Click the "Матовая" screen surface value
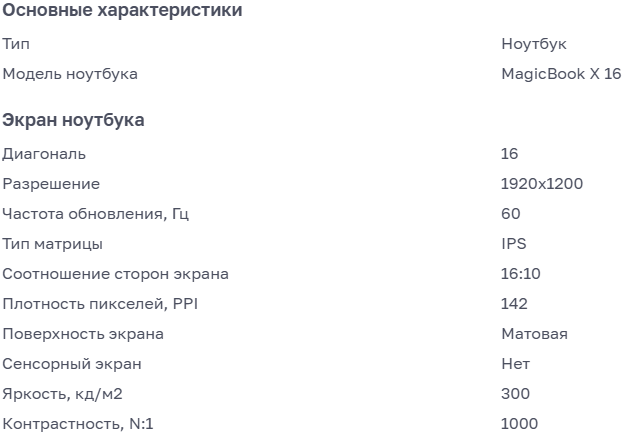Viewport: 629px width, 440px height. click(x=534, y=334)
